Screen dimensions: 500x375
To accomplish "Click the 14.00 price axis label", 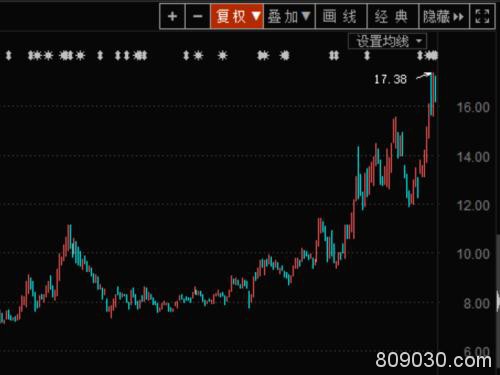I will [x=473, y=157].
